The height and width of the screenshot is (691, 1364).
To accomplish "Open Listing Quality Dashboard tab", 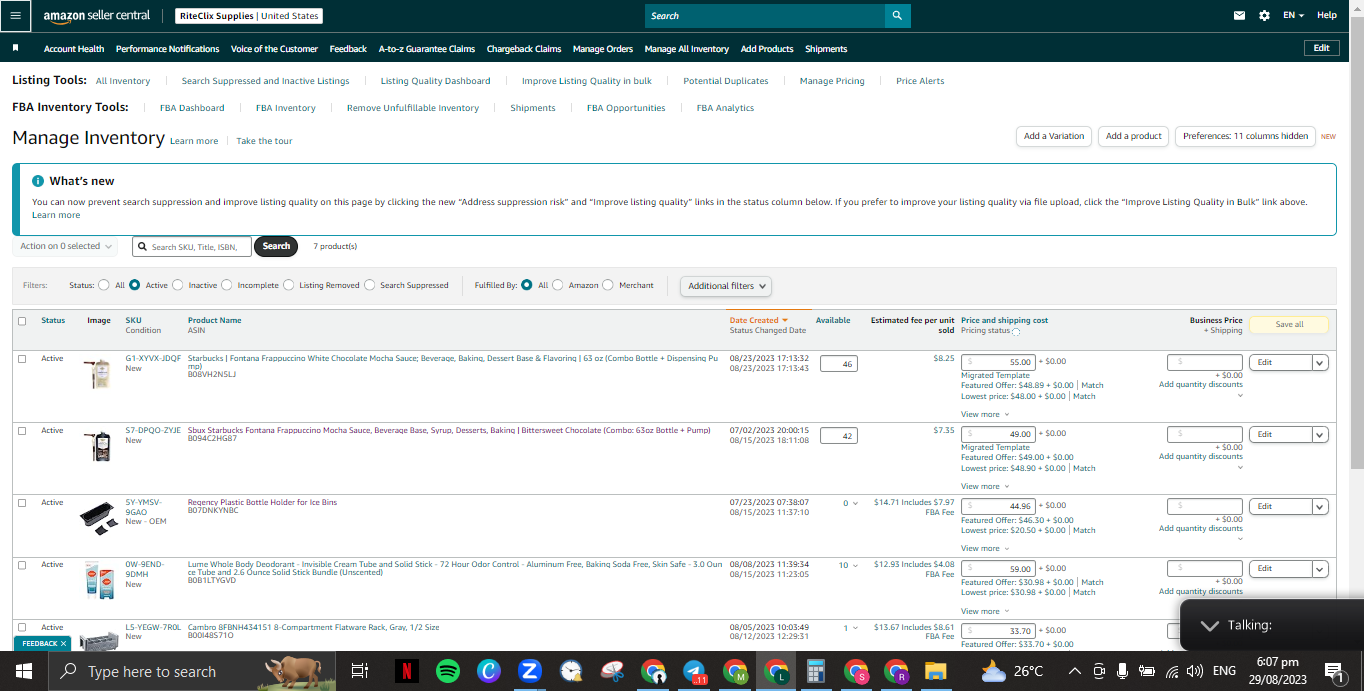I will 435,81.
